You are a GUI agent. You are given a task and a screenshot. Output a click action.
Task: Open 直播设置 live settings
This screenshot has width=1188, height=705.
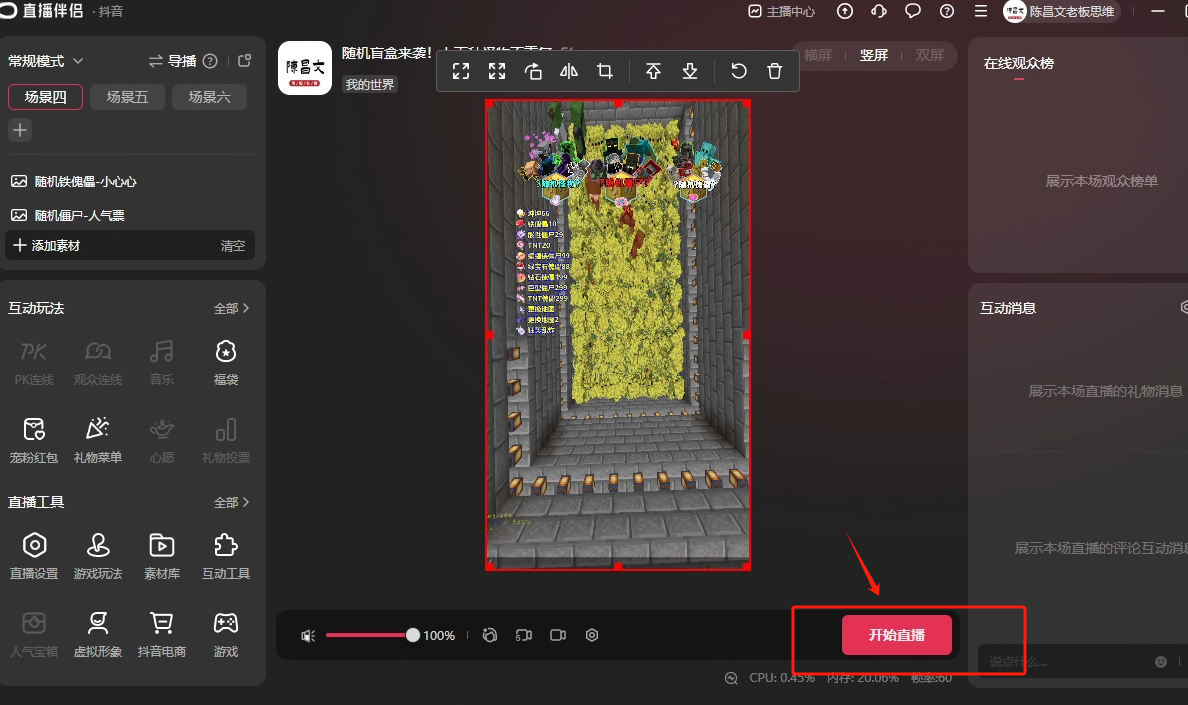[34, 556]
